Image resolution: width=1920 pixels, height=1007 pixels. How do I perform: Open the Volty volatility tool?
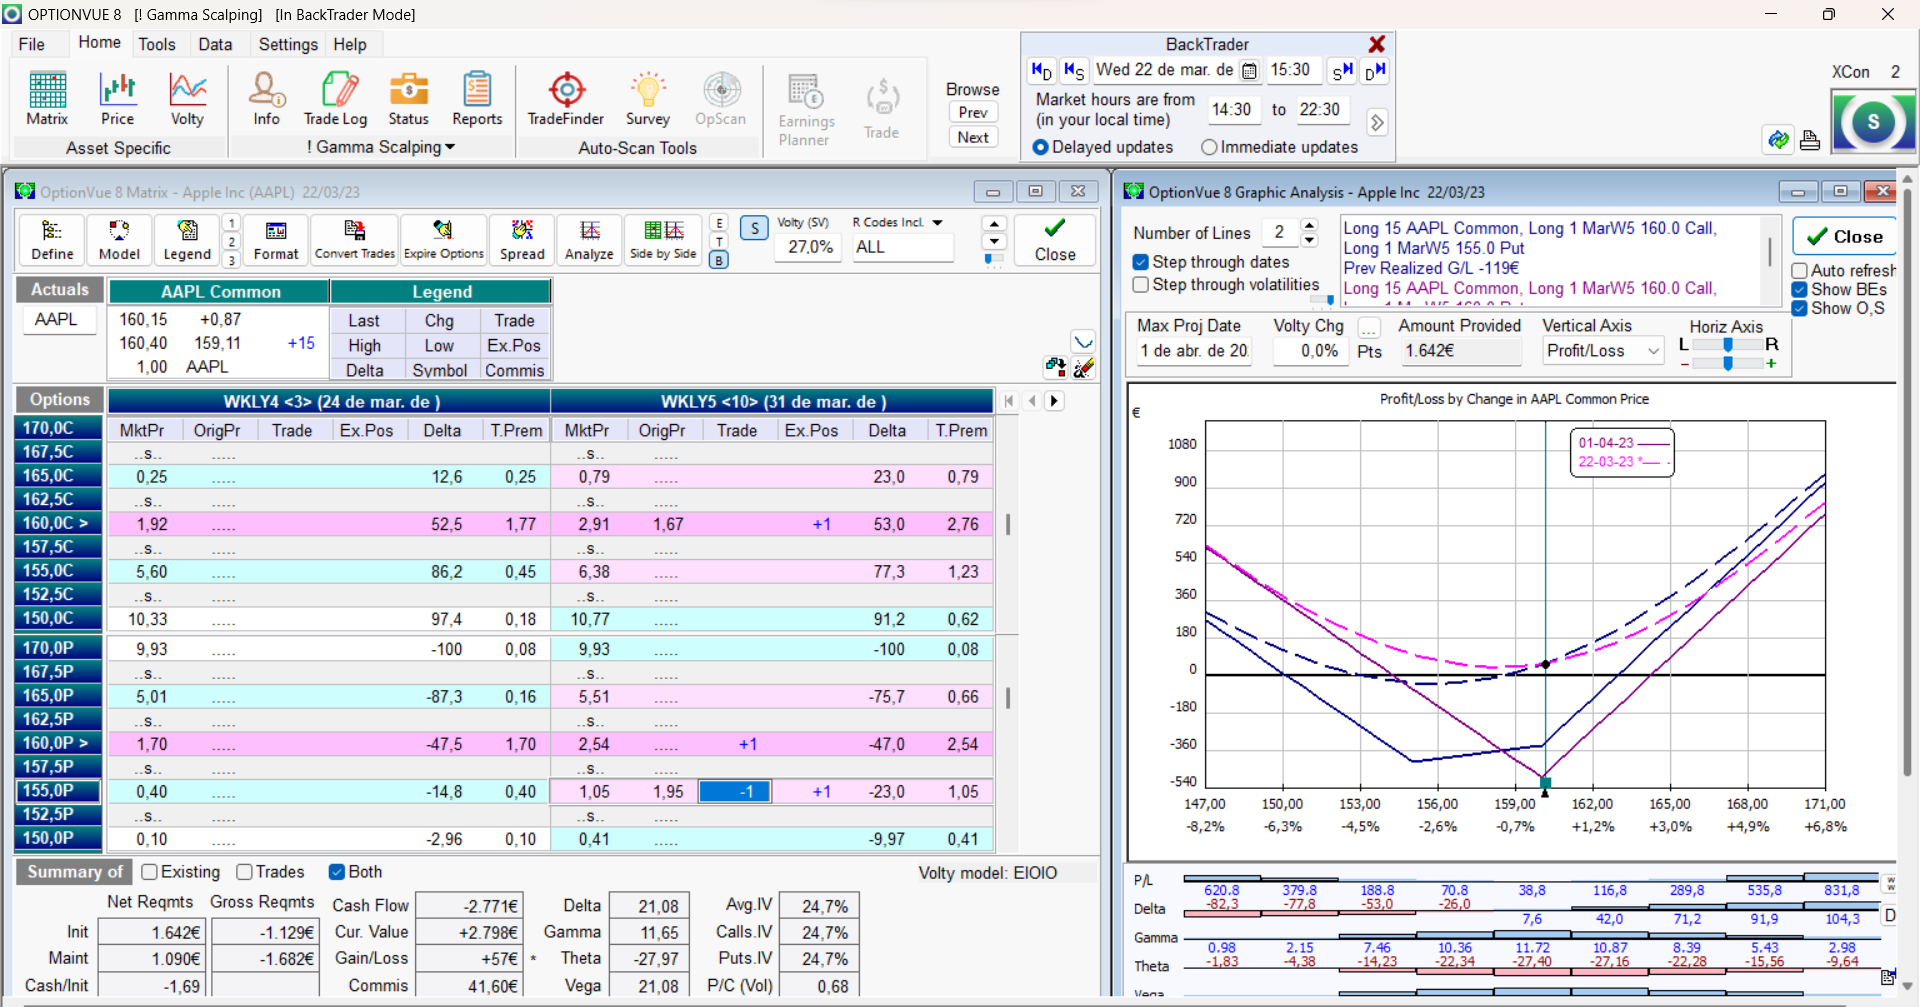pos(187,99)
